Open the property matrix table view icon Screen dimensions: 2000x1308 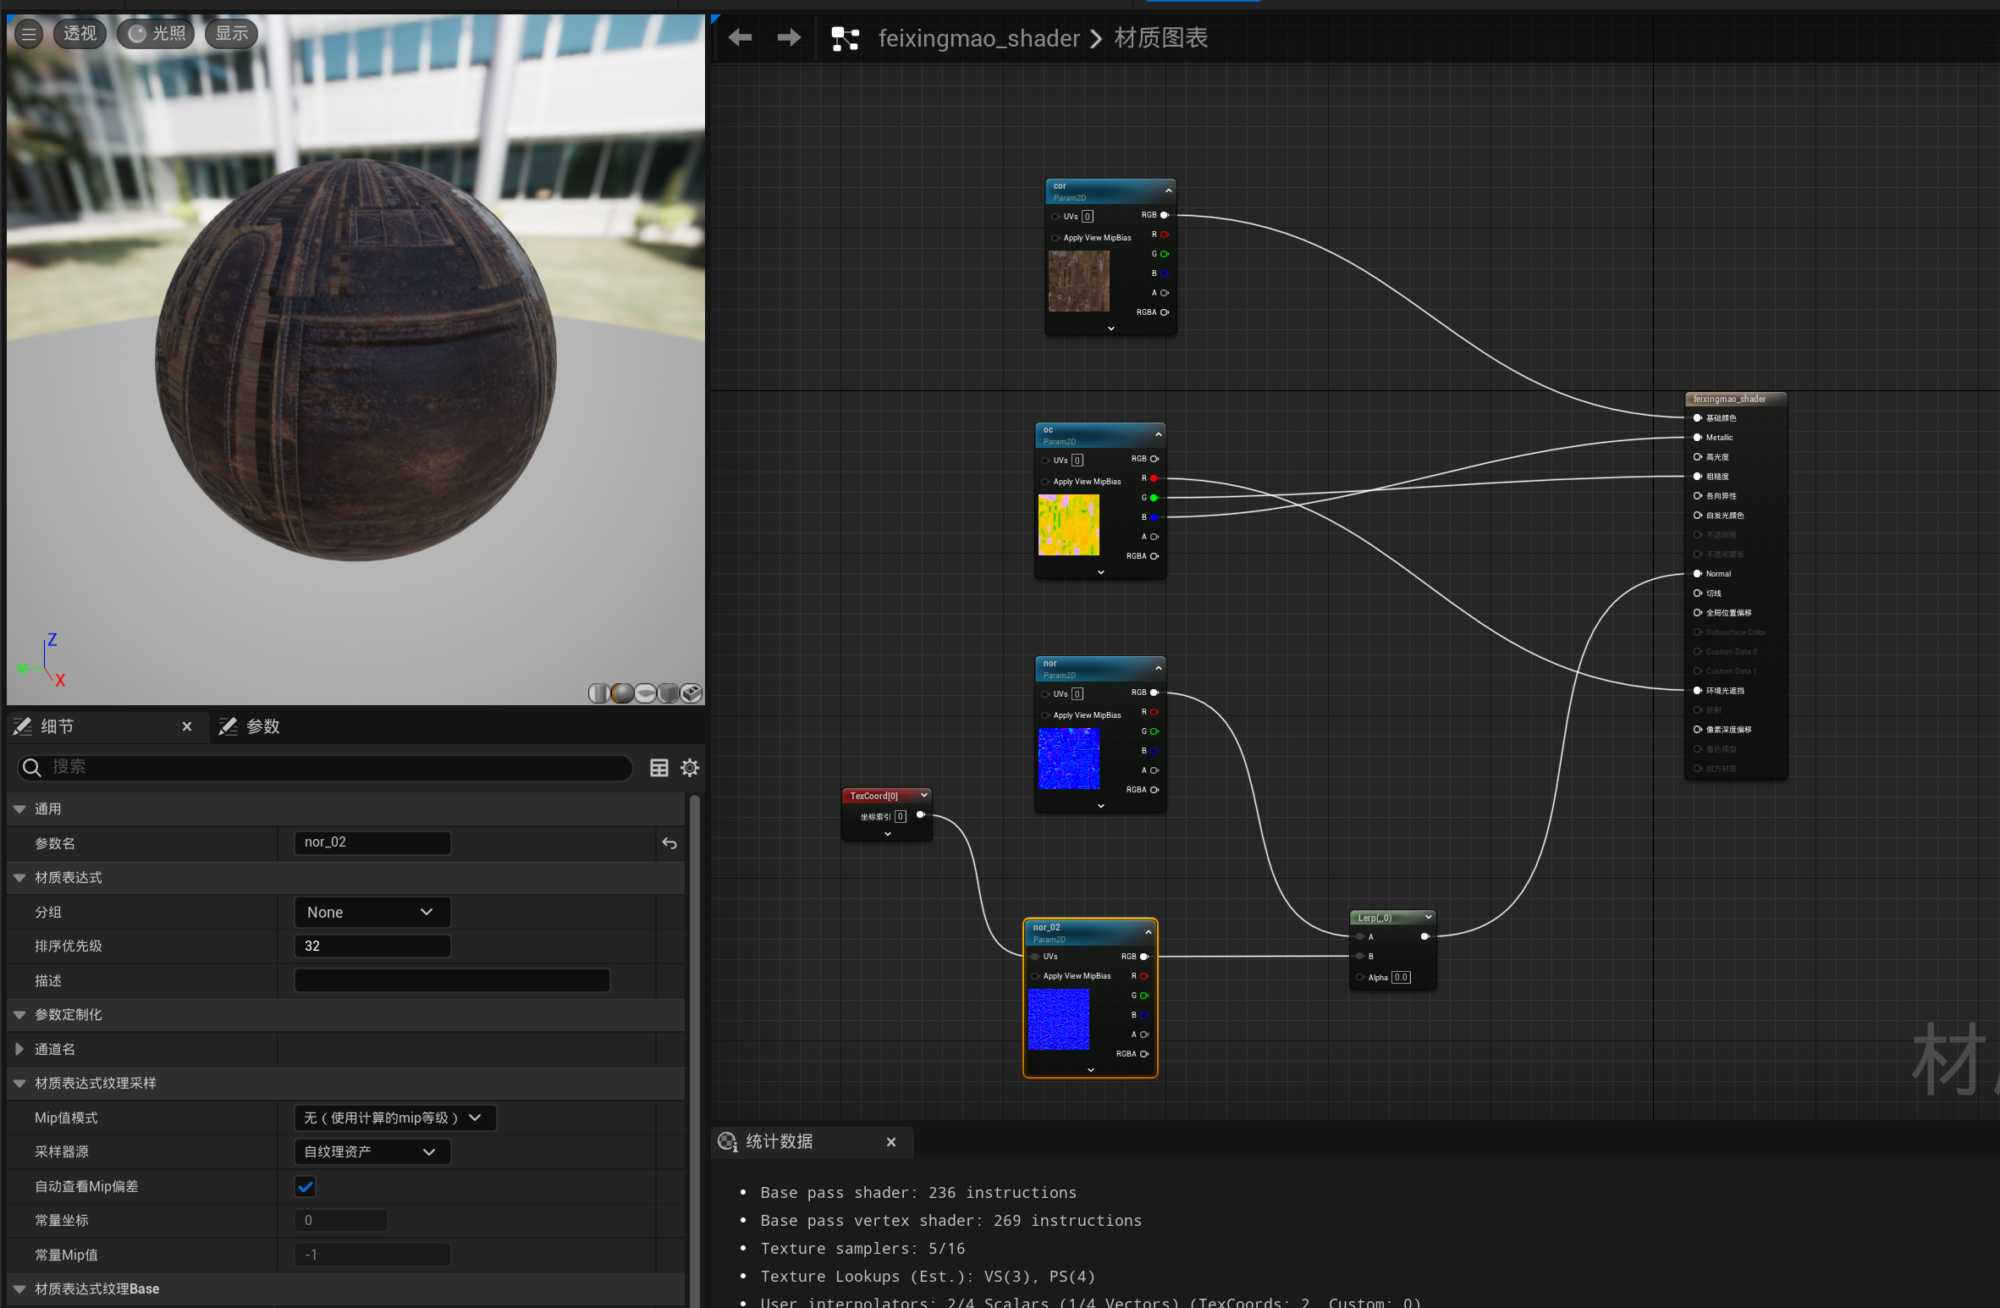click(659, 768)
